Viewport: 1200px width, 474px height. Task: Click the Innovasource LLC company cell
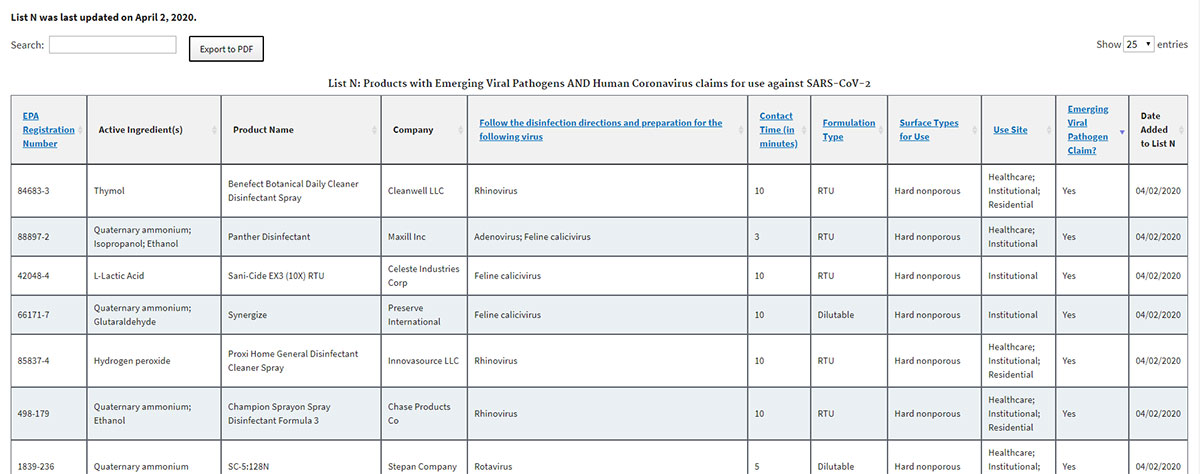424,361
